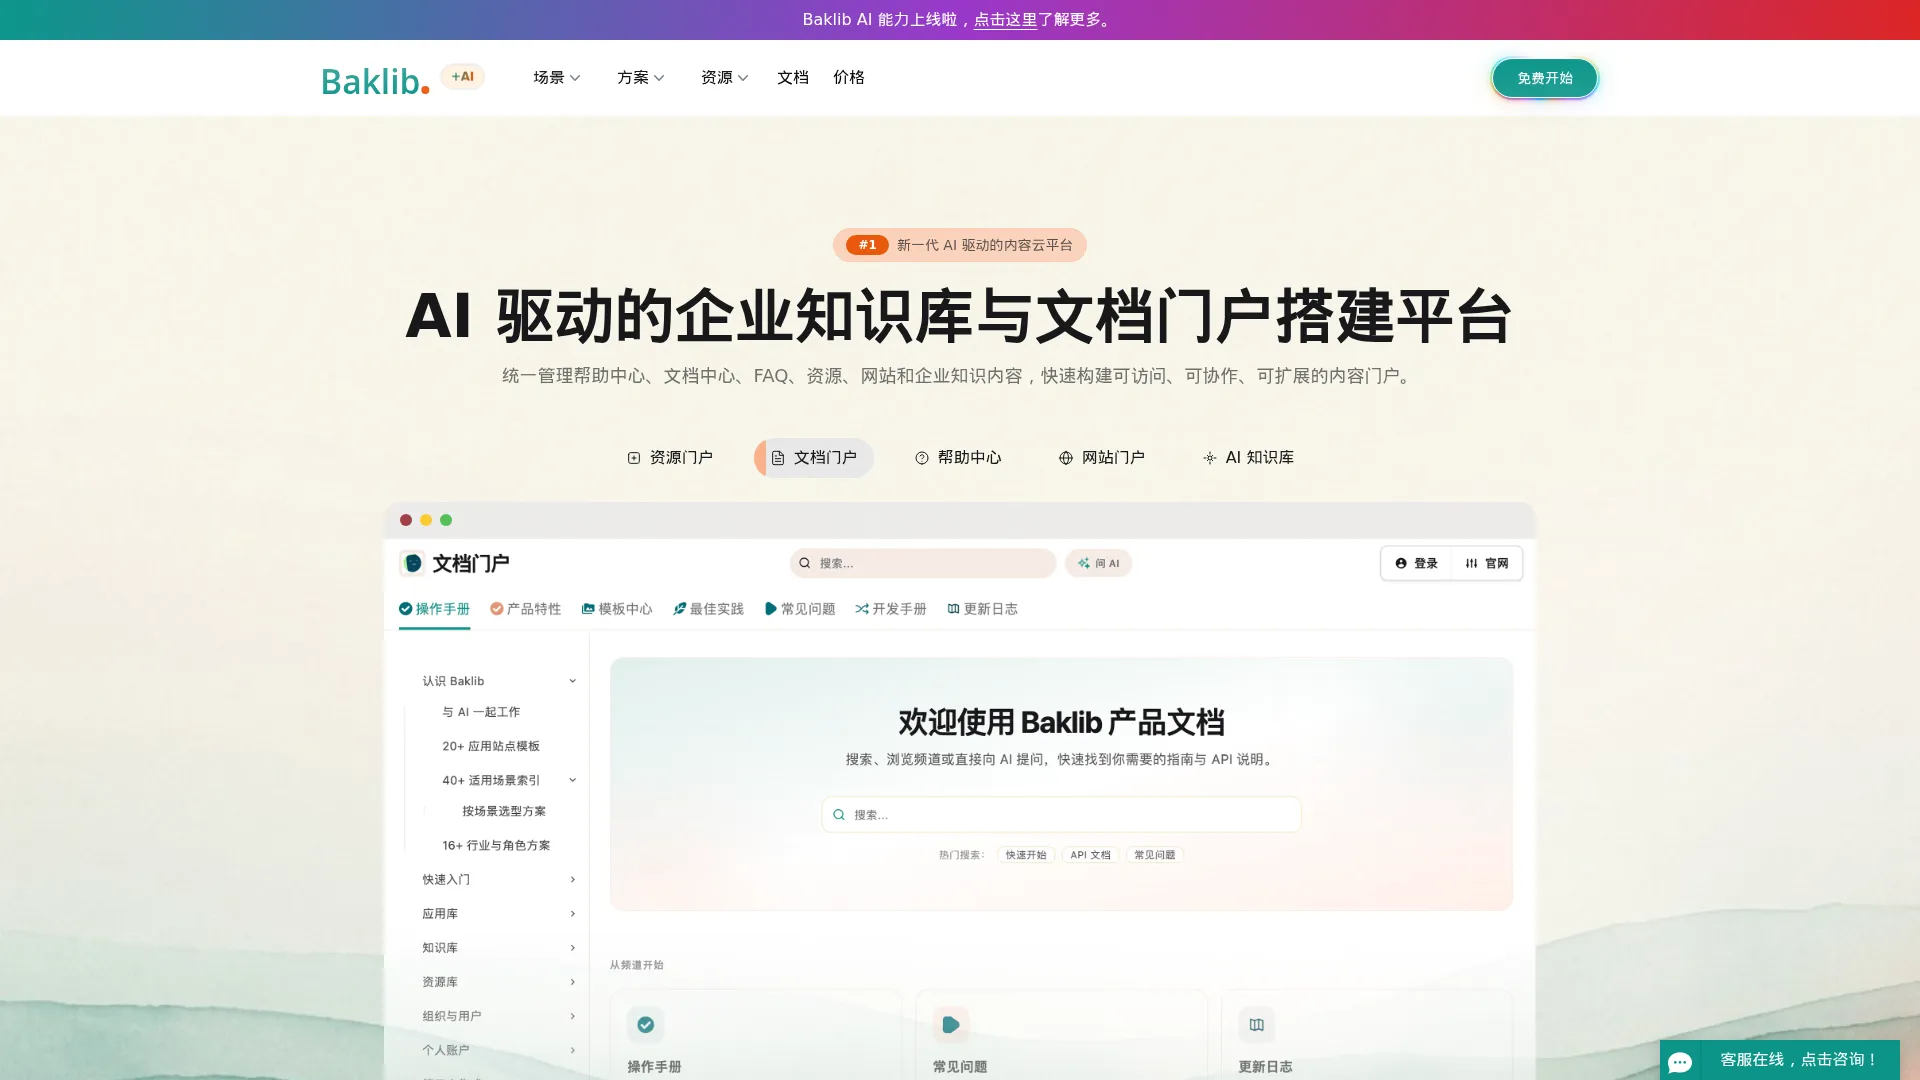
Task: Click the AI 知识库 sparkle icon
Action: (x=1210, y=458)
